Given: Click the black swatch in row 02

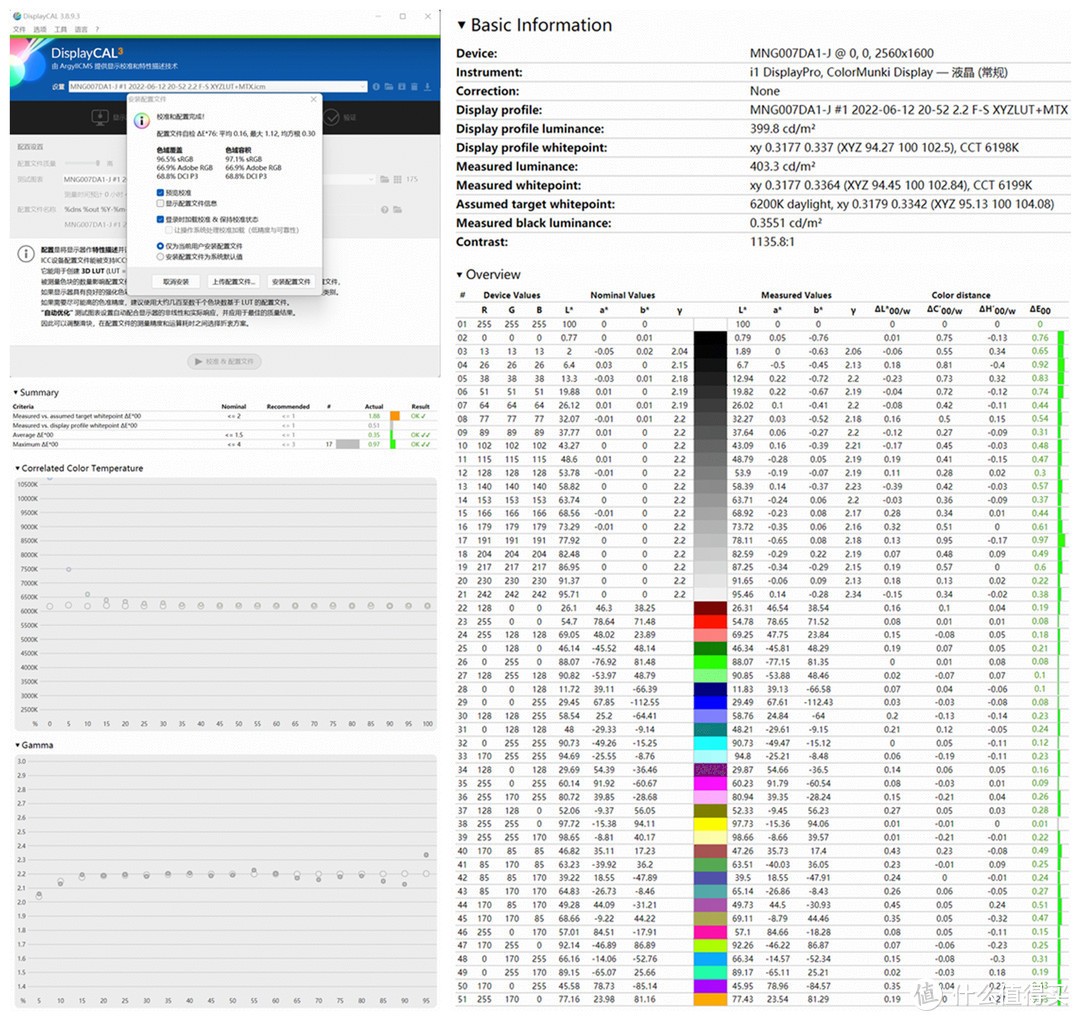Looking at the screenshot, I should pos(710,338).
